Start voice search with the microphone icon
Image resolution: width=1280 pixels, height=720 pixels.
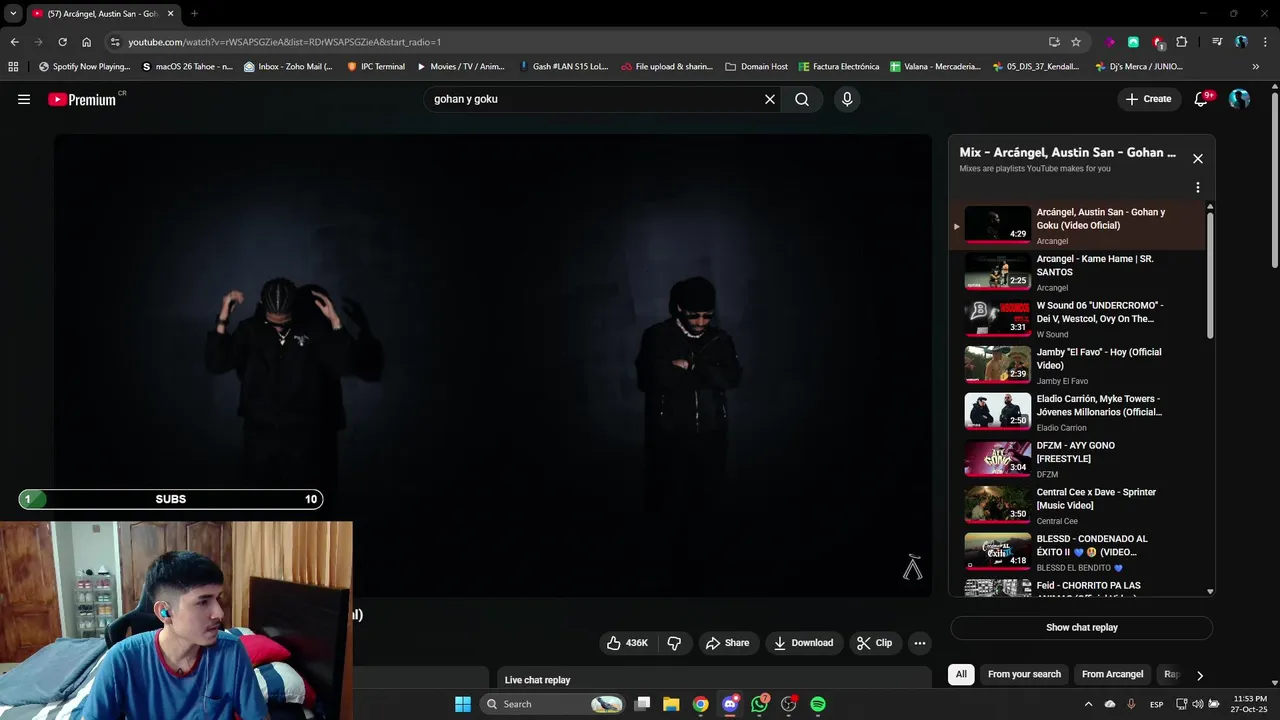click(847, 99)
